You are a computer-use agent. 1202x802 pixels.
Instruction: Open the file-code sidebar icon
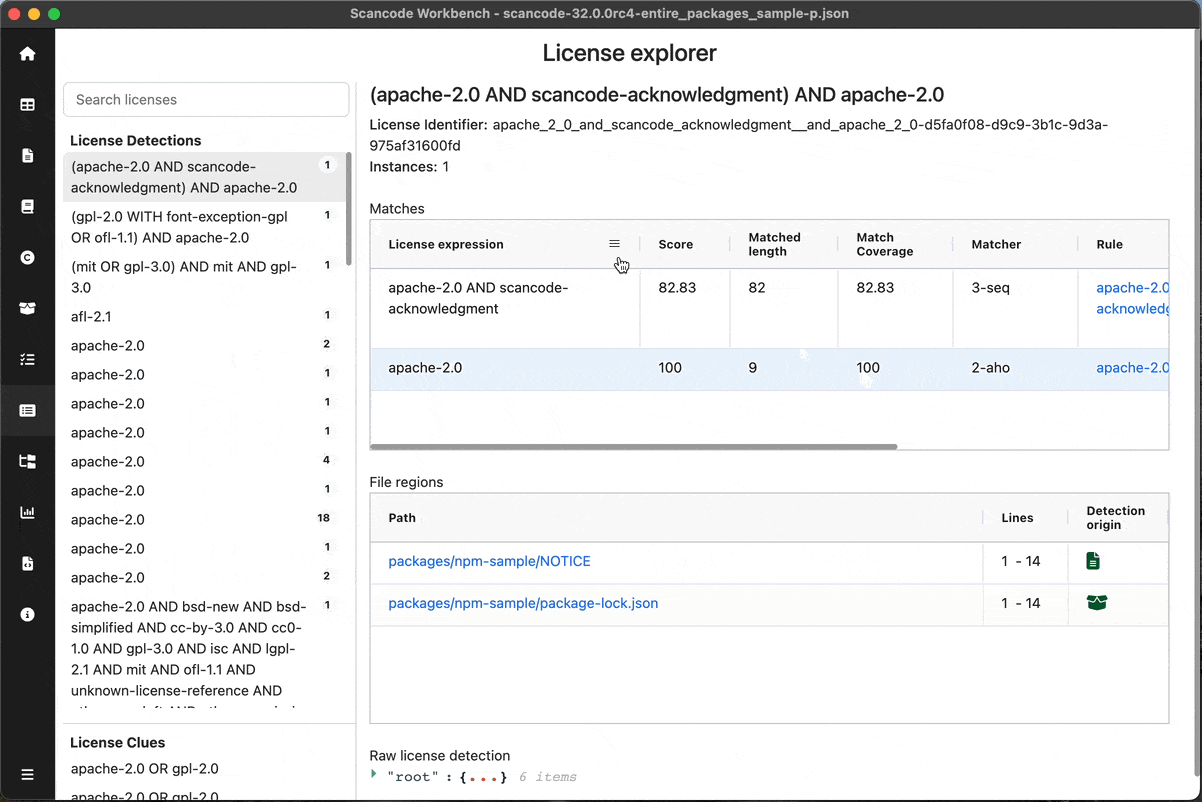click(x=27, y=563)
